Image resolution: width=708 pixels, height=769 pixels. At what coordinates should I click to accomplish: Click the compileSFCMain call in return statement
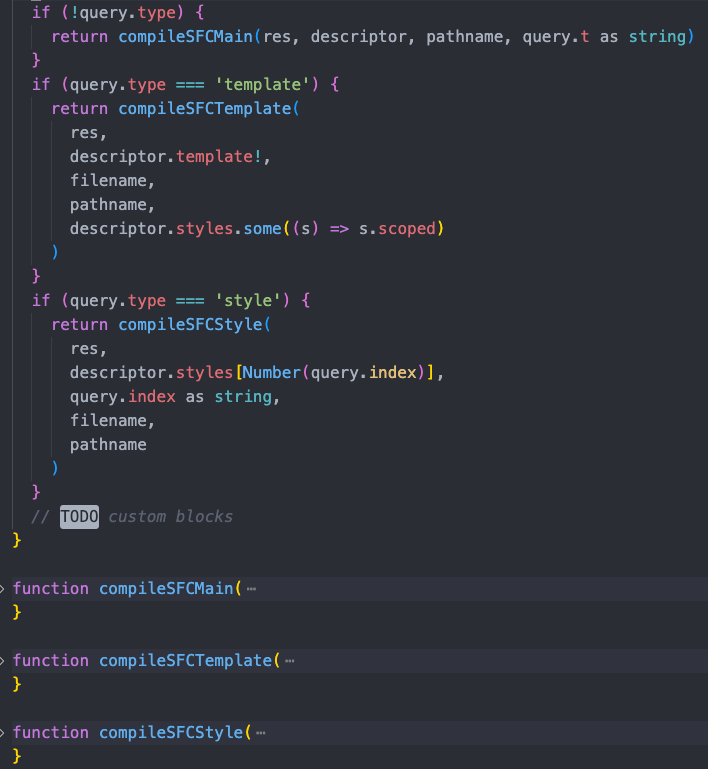[x=185, y=37]
